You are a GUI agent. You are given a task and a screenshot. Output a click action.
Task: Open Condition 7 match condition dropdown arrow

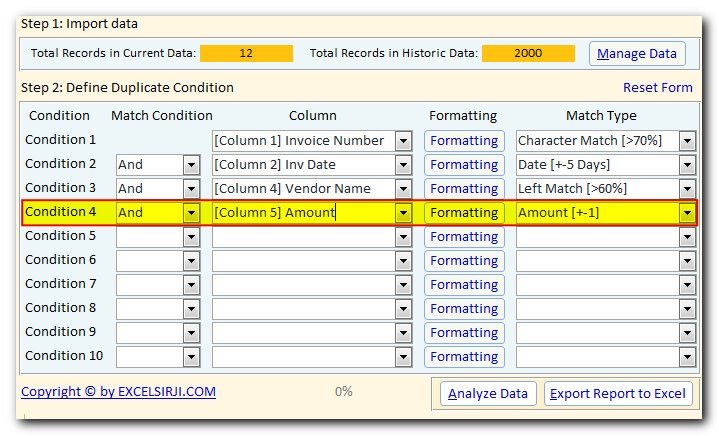(x=192, y=285)
